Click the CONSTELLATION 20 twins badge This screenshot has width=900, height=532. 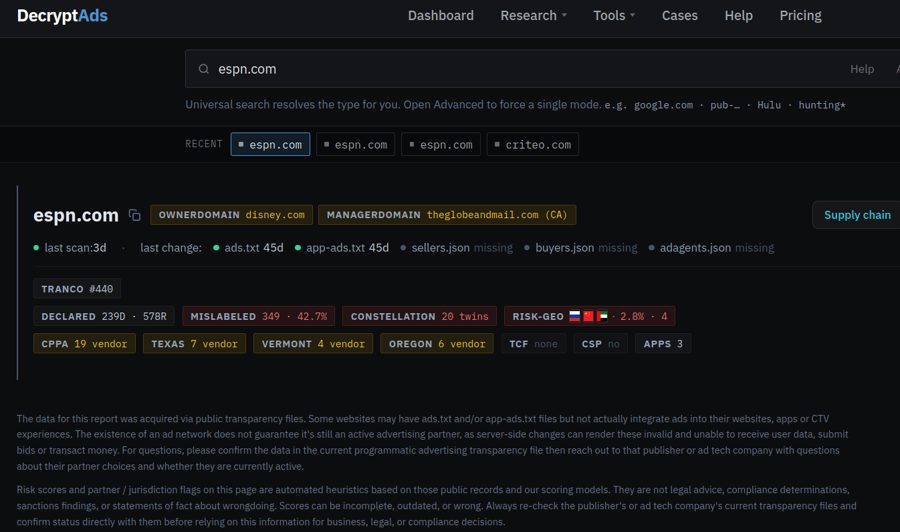click(420, 316)
